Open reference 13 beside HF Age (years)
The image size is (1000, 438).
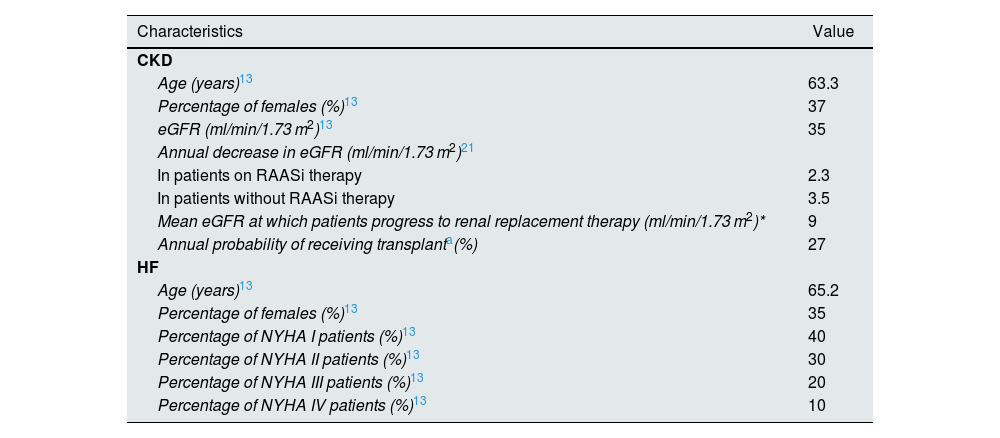pos(246,287)
